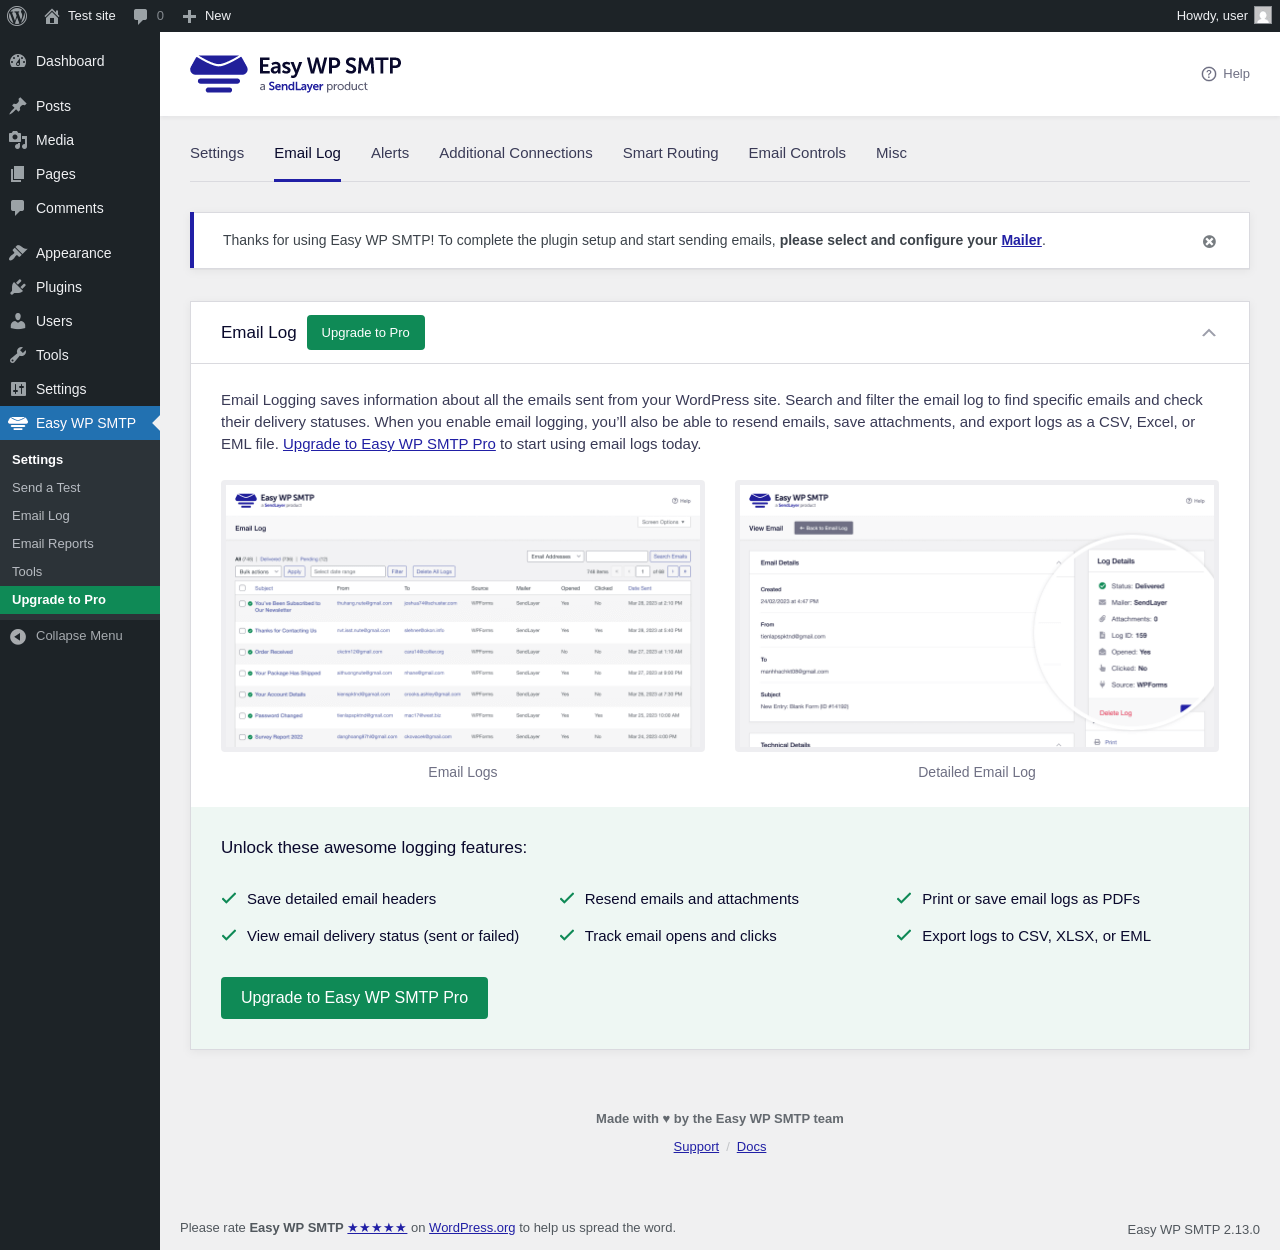
Task: Open the Alerts tab
Action: pyautogui.click(x=390, y=153)
